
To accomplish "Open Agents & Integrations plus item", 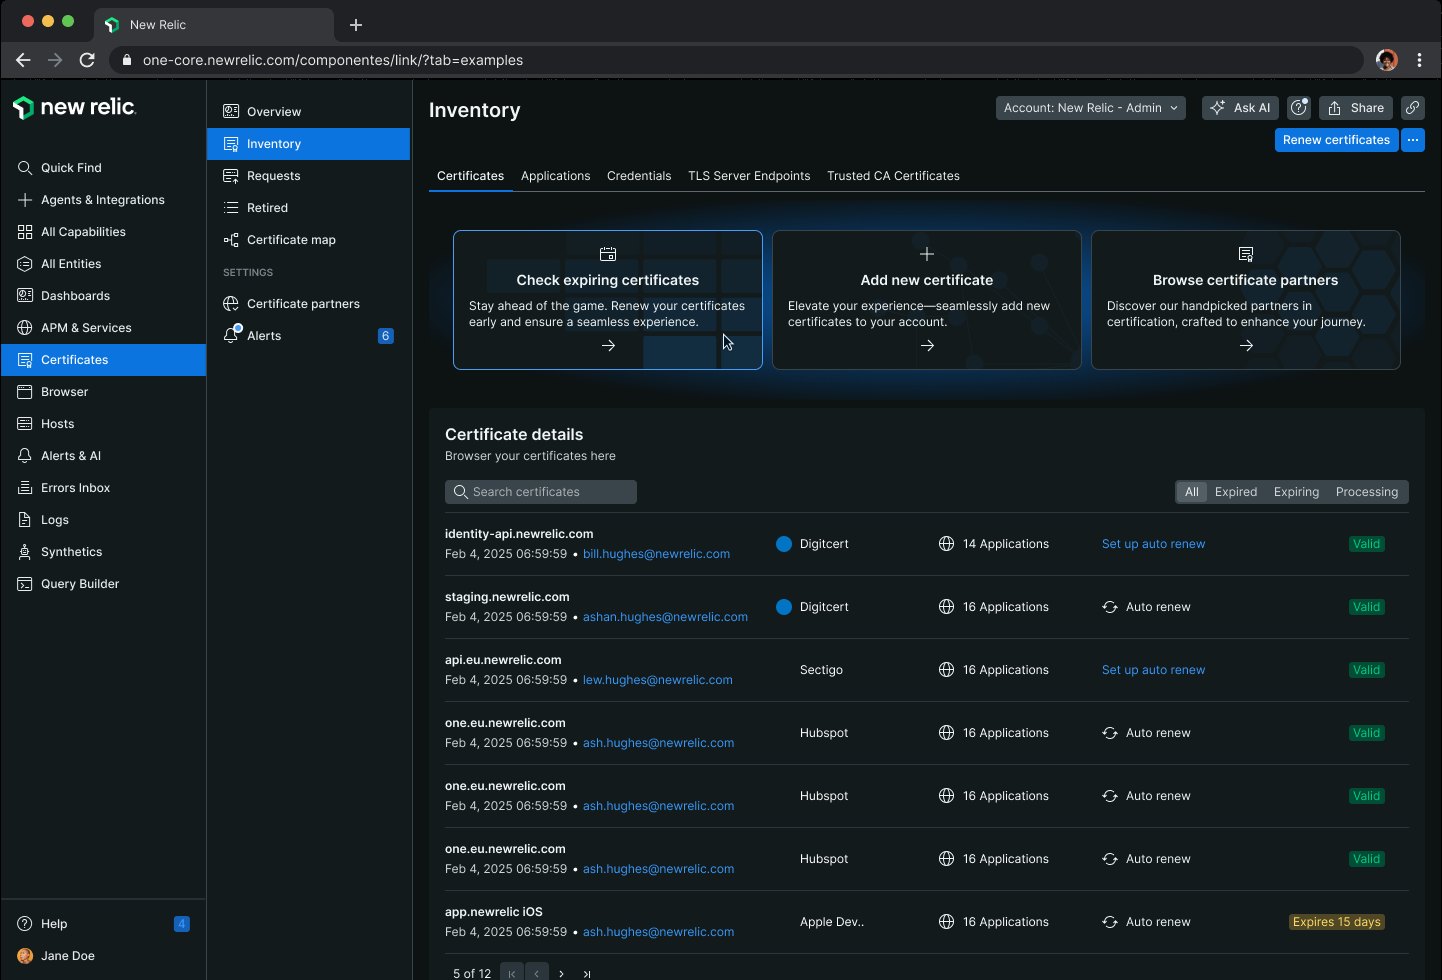I will (103, 200).
